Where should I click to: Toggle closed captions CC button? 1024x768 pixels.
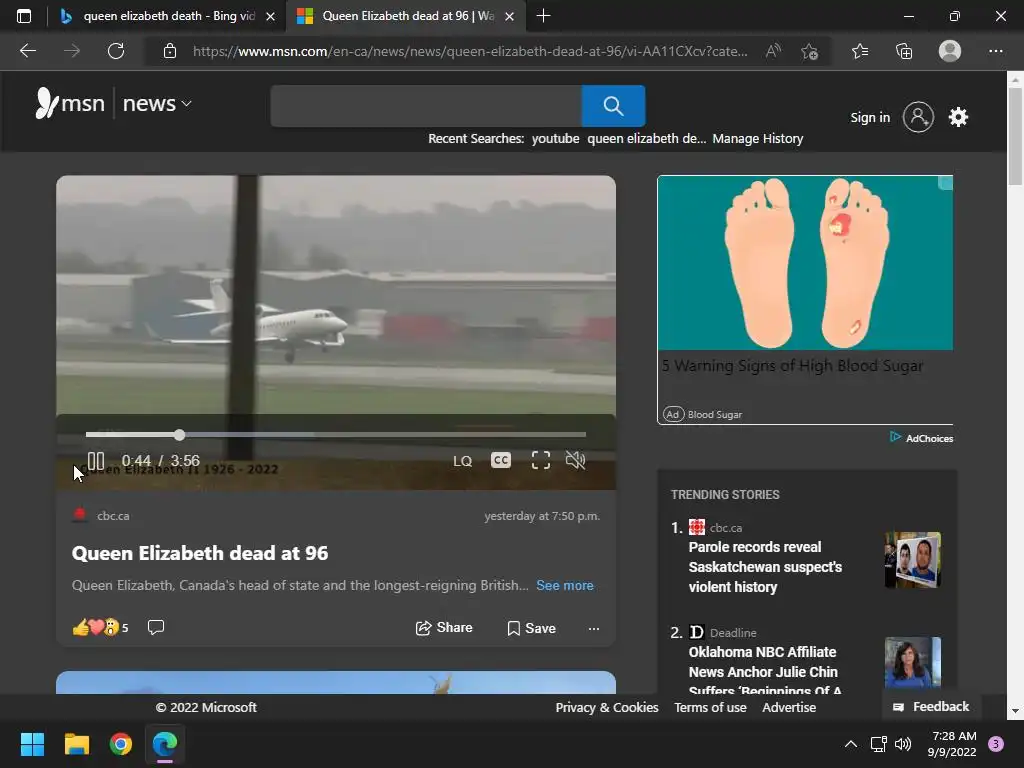(501, 460)
